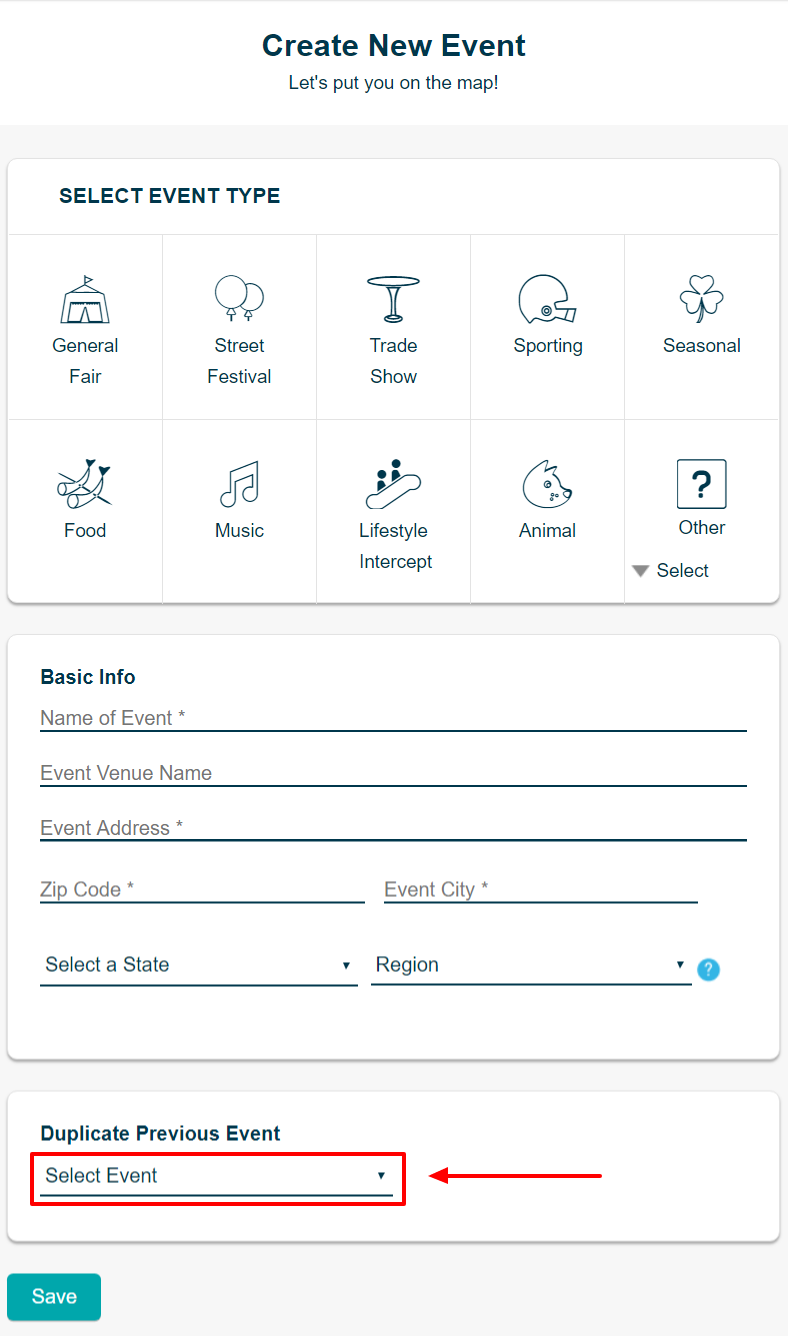
Task: Open the Region dropdown
Action: click(530, 965)
